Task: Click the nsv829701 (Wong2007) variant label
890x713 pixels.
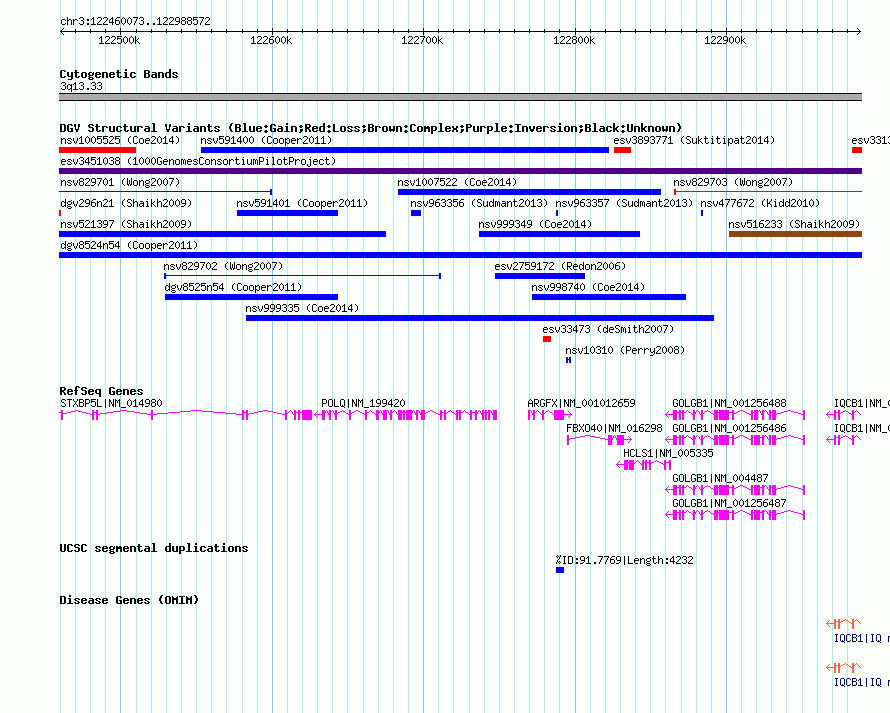Action: (120, 182)
